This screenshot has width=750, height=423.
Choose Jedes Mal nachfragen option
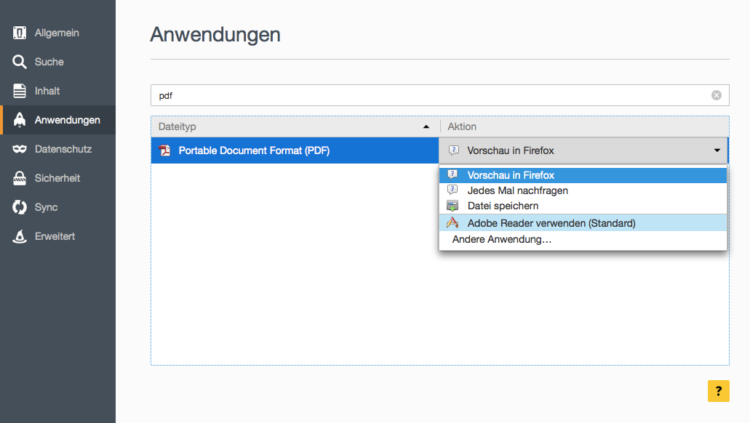click(x=517, y=190)
